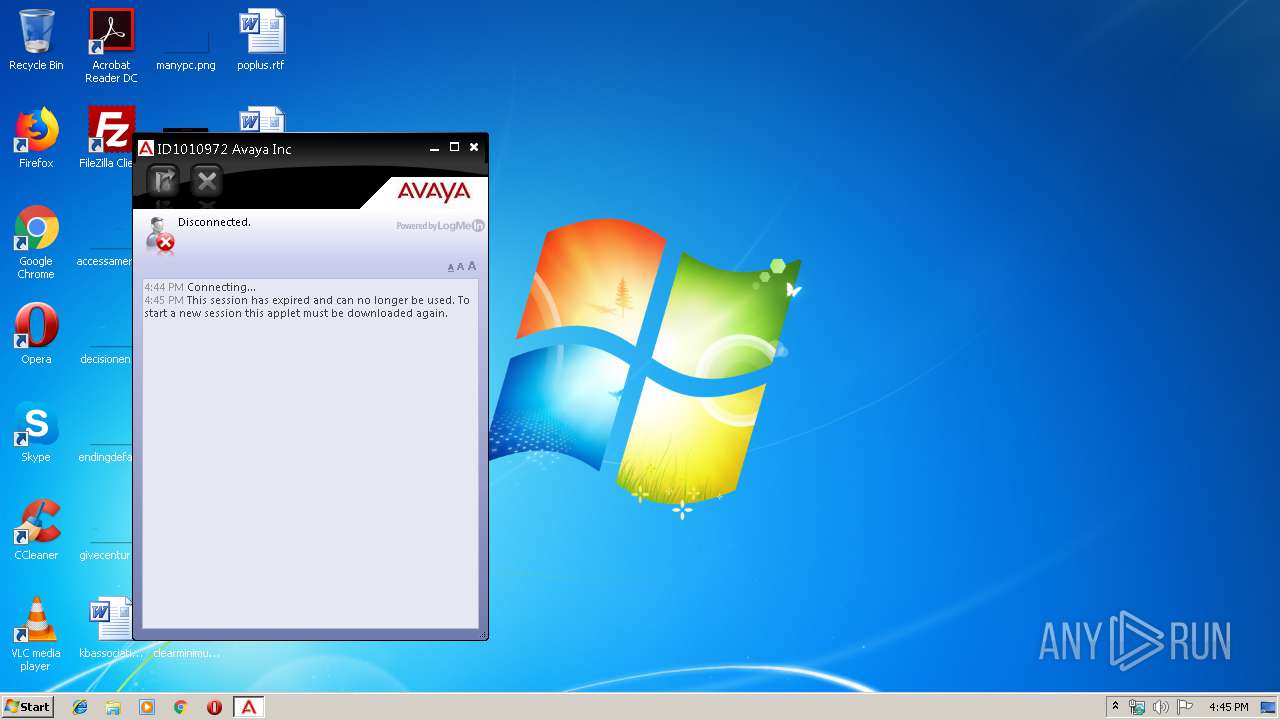Show hidden system tray icons
The image size is (1280, 720).
click(x=1115, y=707)
